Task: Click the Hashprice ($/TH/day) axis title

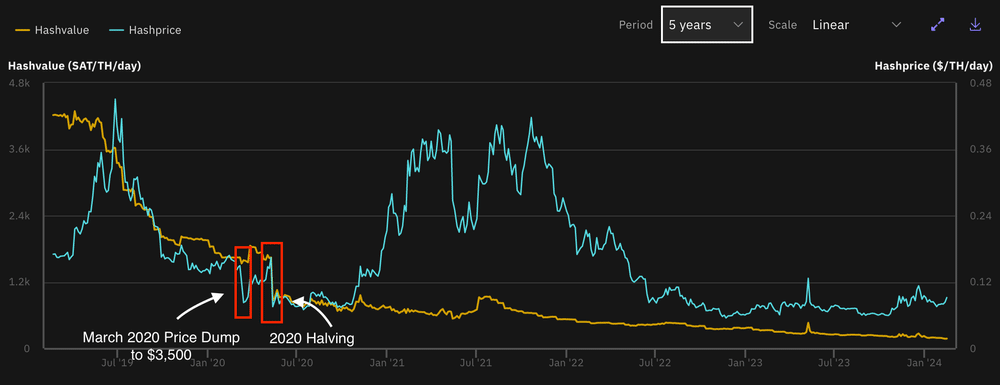Action: click(934, 66)
